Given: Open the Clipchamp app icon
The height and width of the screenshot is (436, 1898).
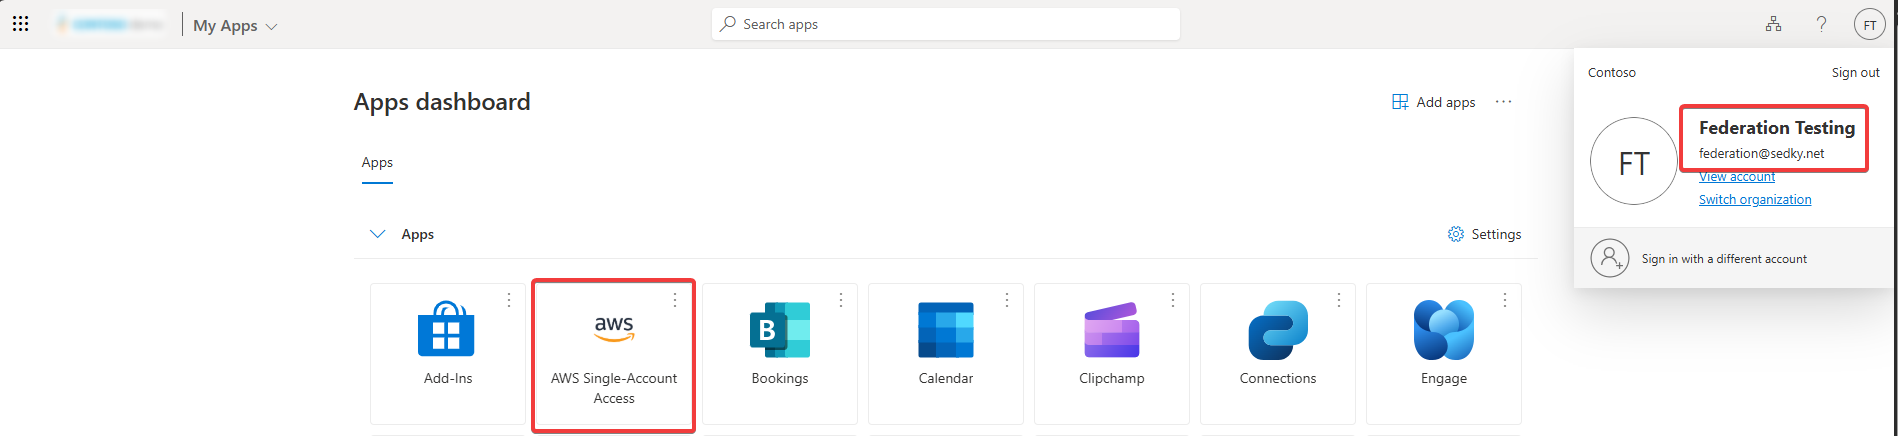Looking at the screenshot, I should pyautogui.click(x=1112, y=329).
